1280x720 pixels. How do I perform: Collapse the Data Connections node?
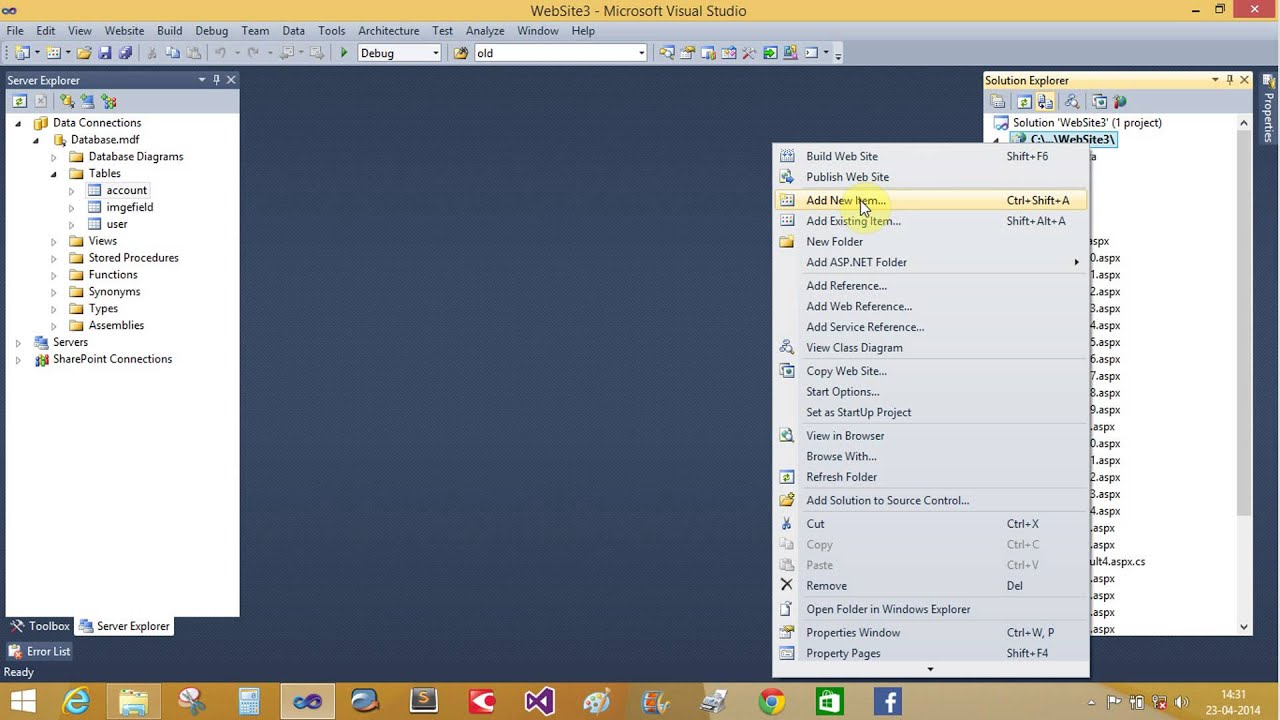18,123
